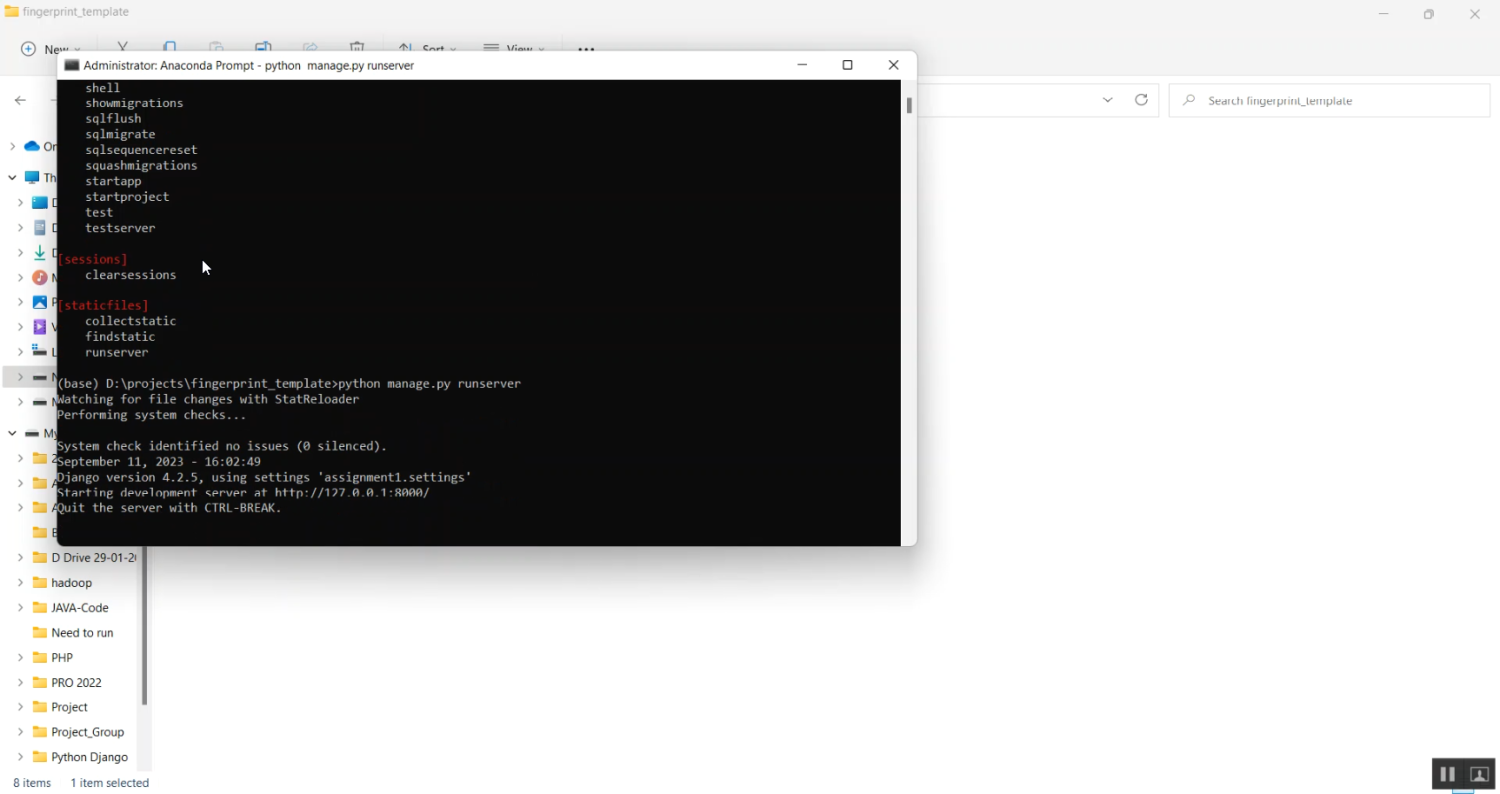Viewport: 1500px width, 794px height.
Task: Click the Rename icon in Explorer toolbar
Action: [263, 48]
